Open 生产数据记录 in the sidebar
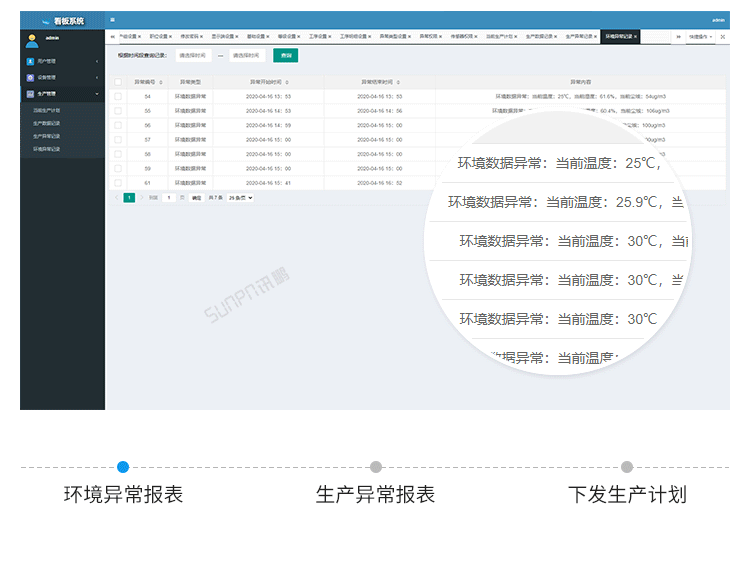 pyautogui.click(x=46, y=123)
